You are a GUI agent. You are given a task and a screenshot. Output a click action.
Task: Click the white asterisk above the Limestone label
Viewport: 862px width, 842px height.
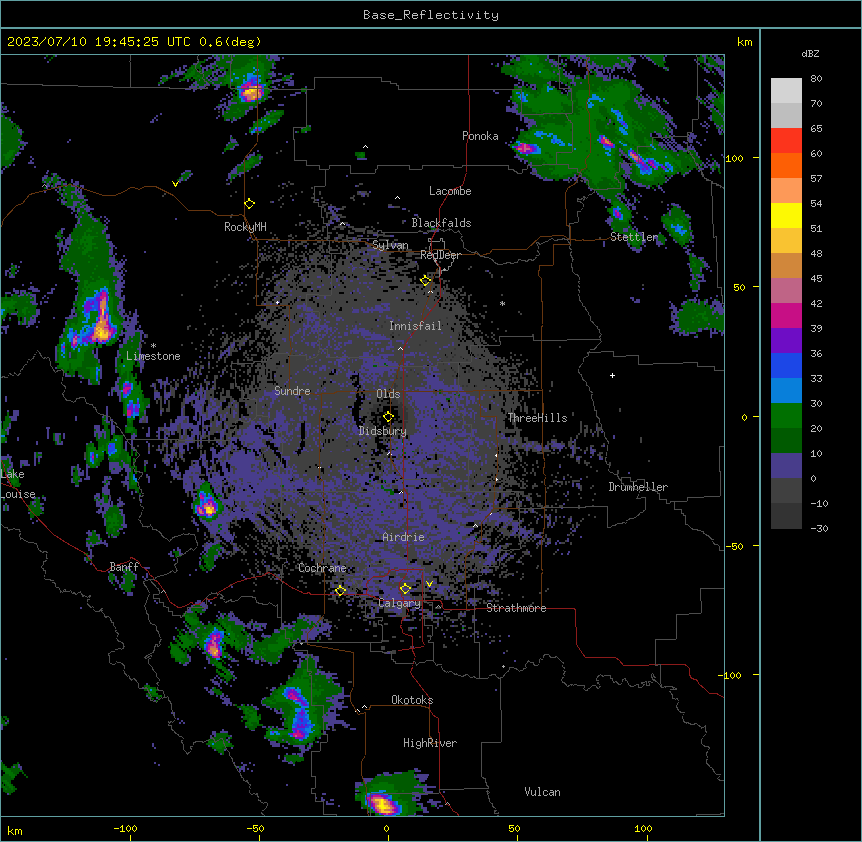[153, 346]
